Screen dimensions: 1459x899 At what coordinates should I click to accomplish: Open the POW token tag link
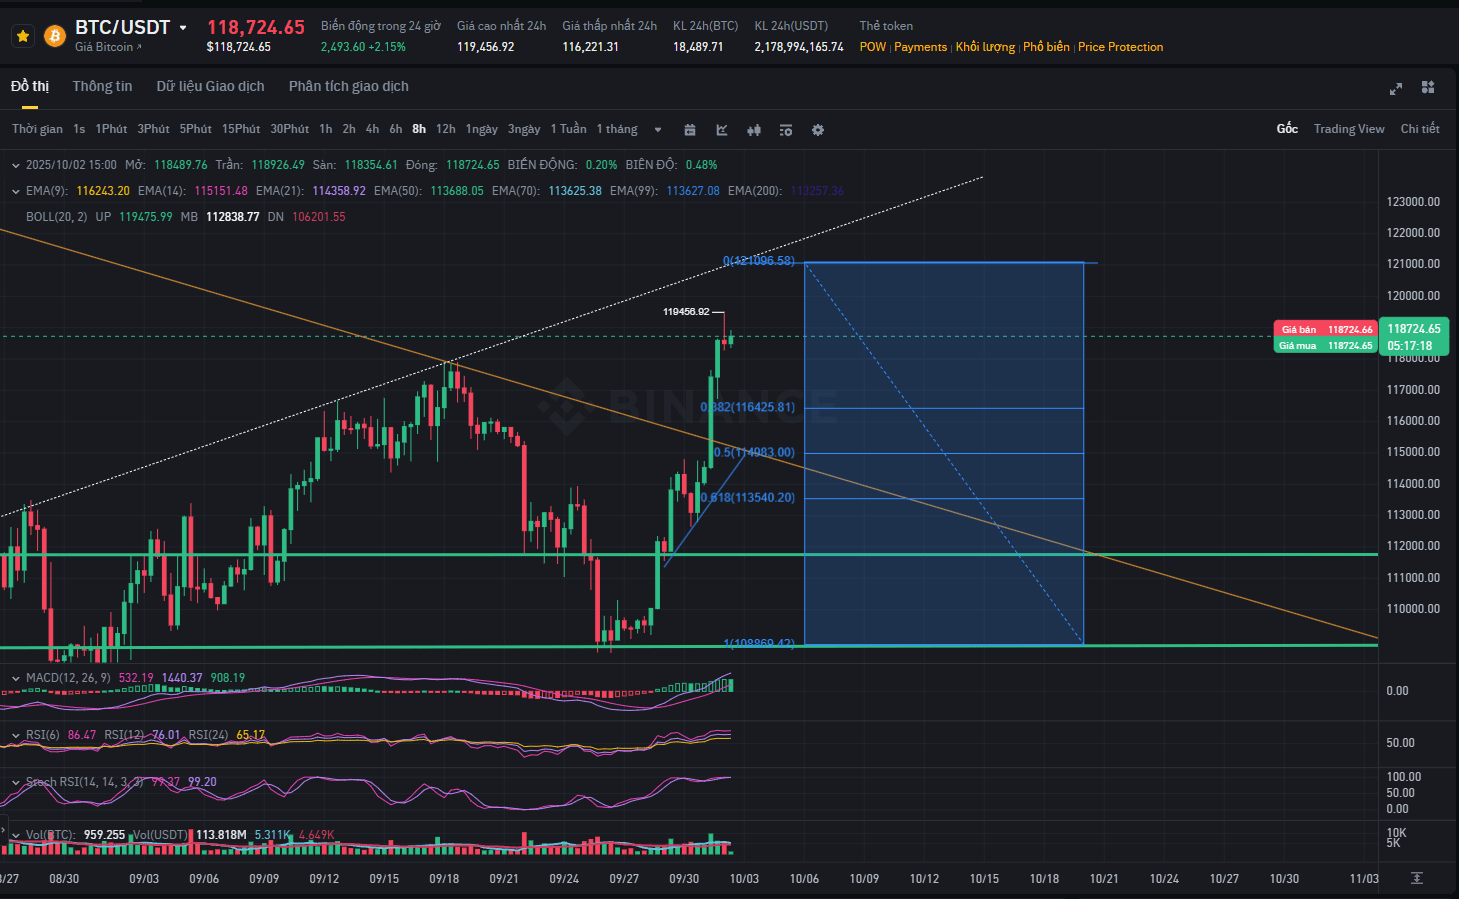tap(872, 47)
